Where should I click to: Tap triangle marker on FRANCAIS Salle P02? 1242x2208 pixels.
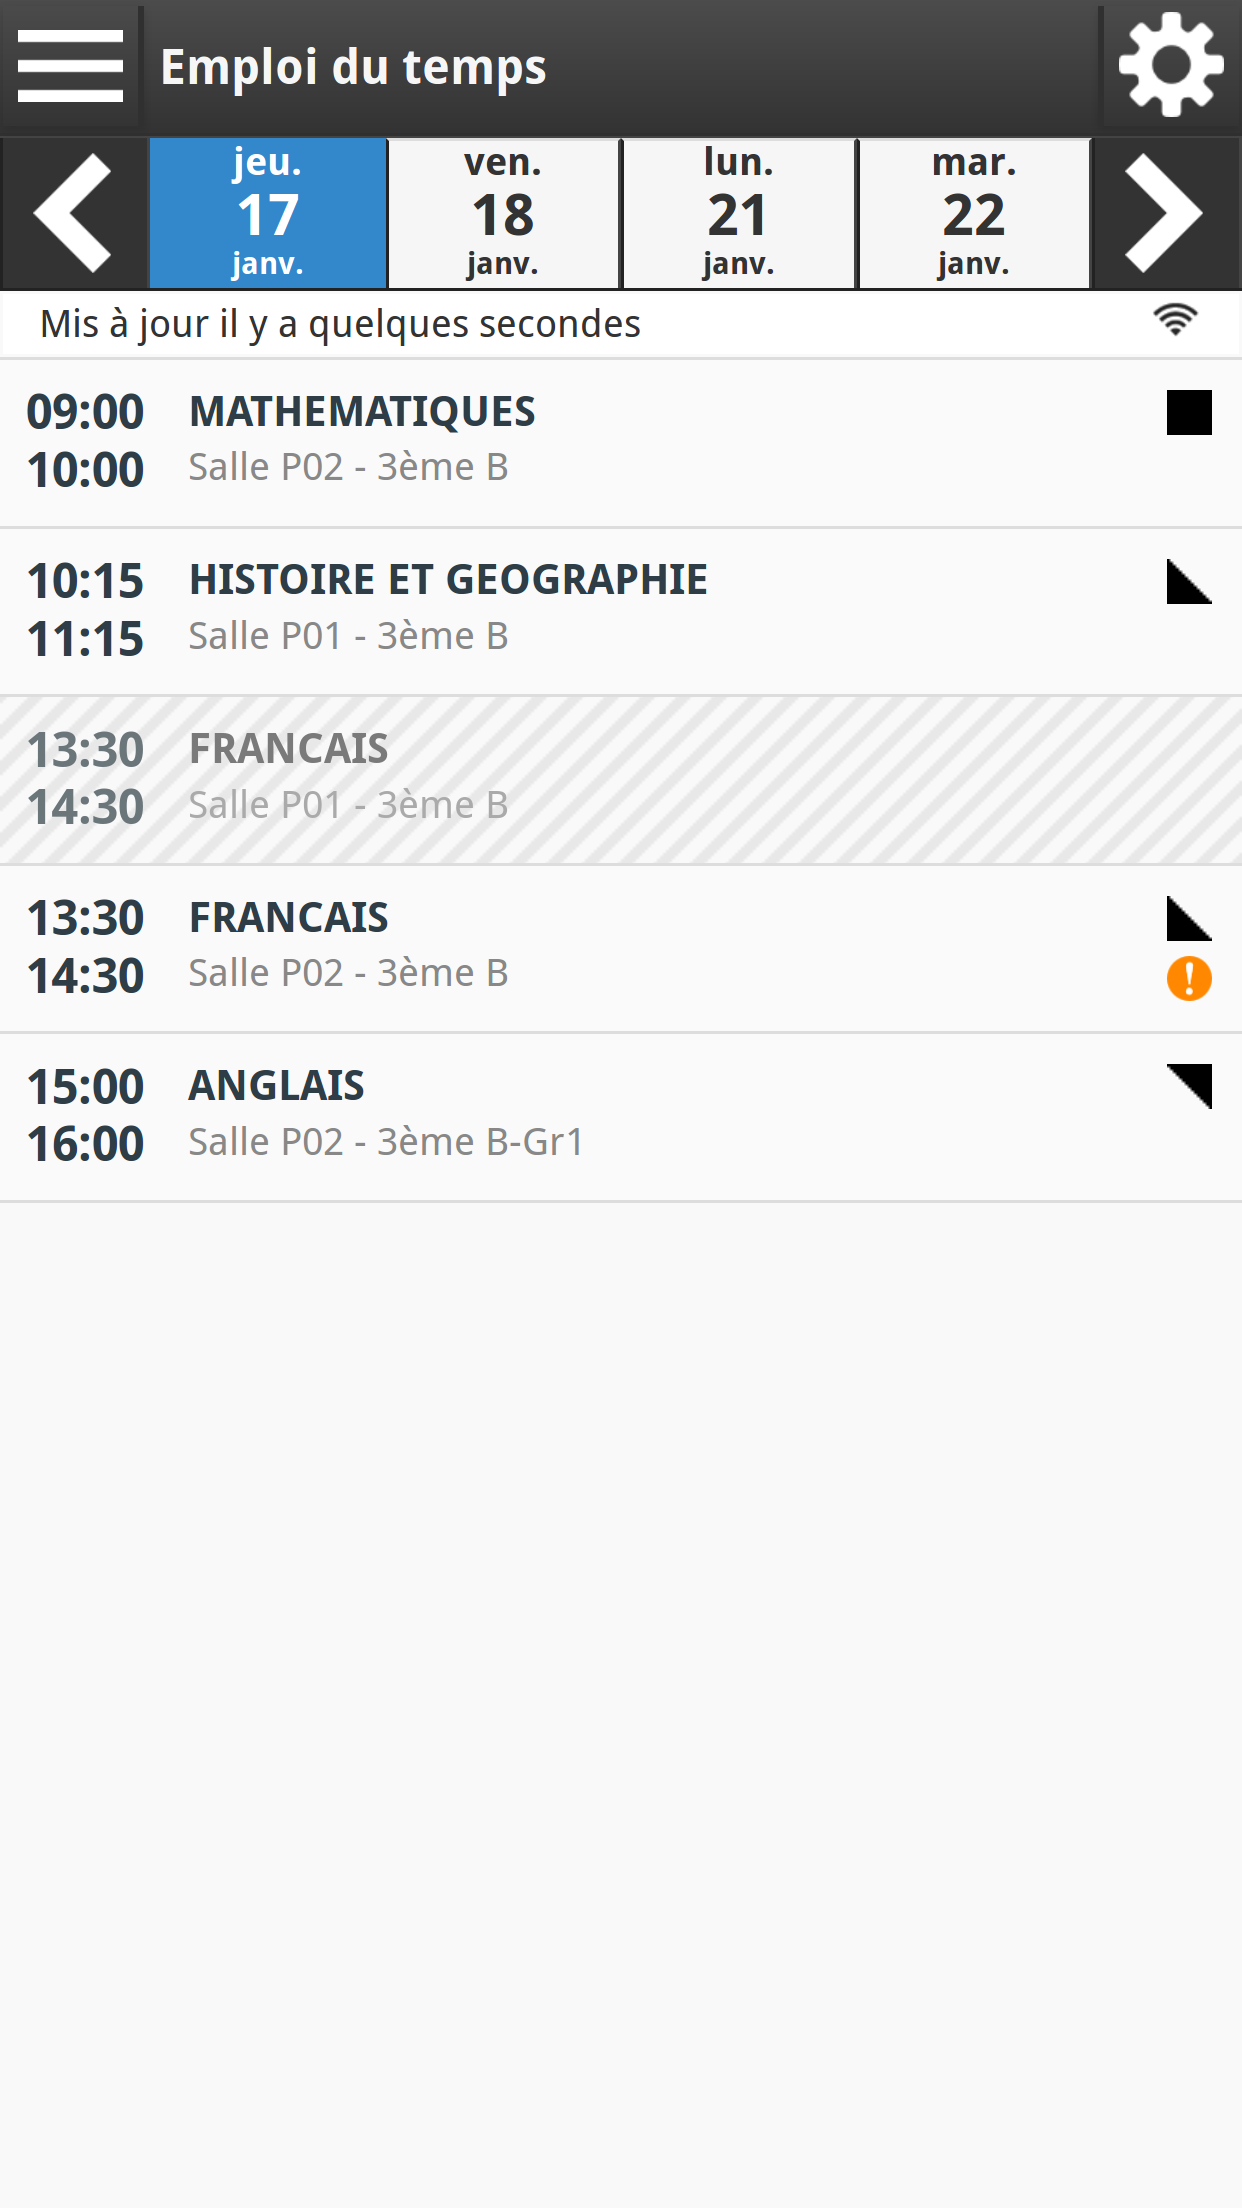tap(1189, 919)
